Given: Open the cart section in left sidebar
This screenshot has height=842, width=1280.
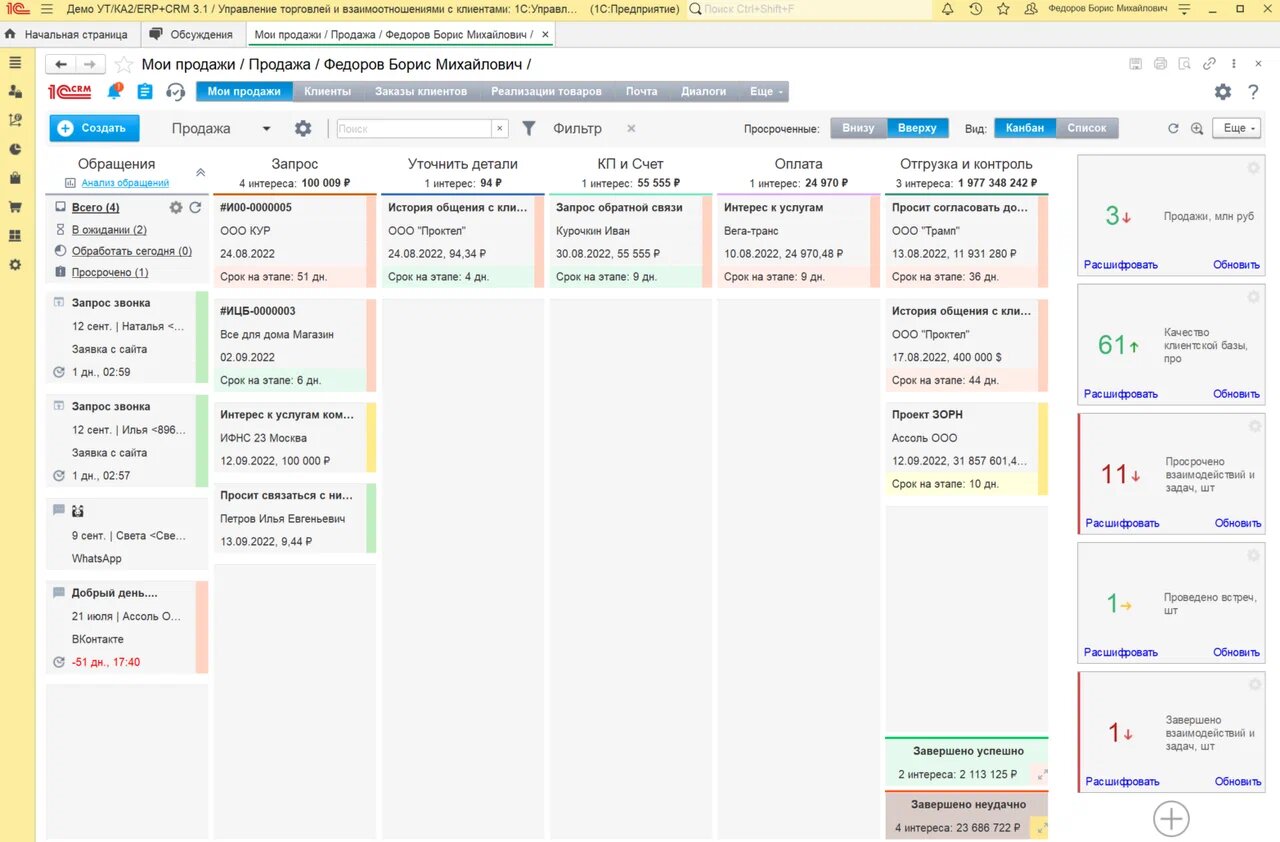Looking at the screenshot, I should coord(15,207).
